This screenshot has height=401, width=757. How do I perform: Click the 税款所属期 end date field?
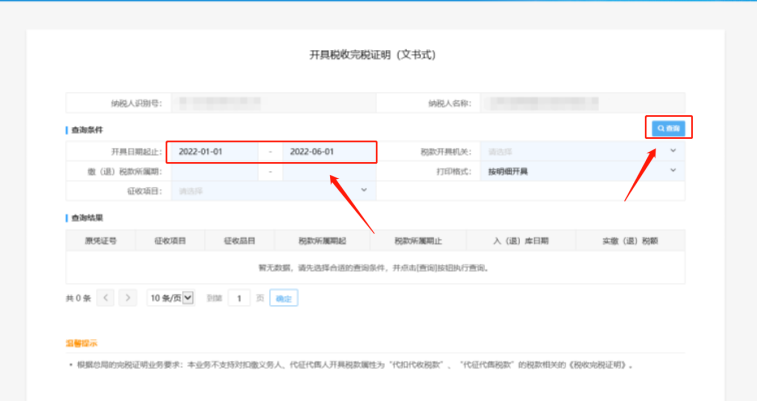click(327, 171)
